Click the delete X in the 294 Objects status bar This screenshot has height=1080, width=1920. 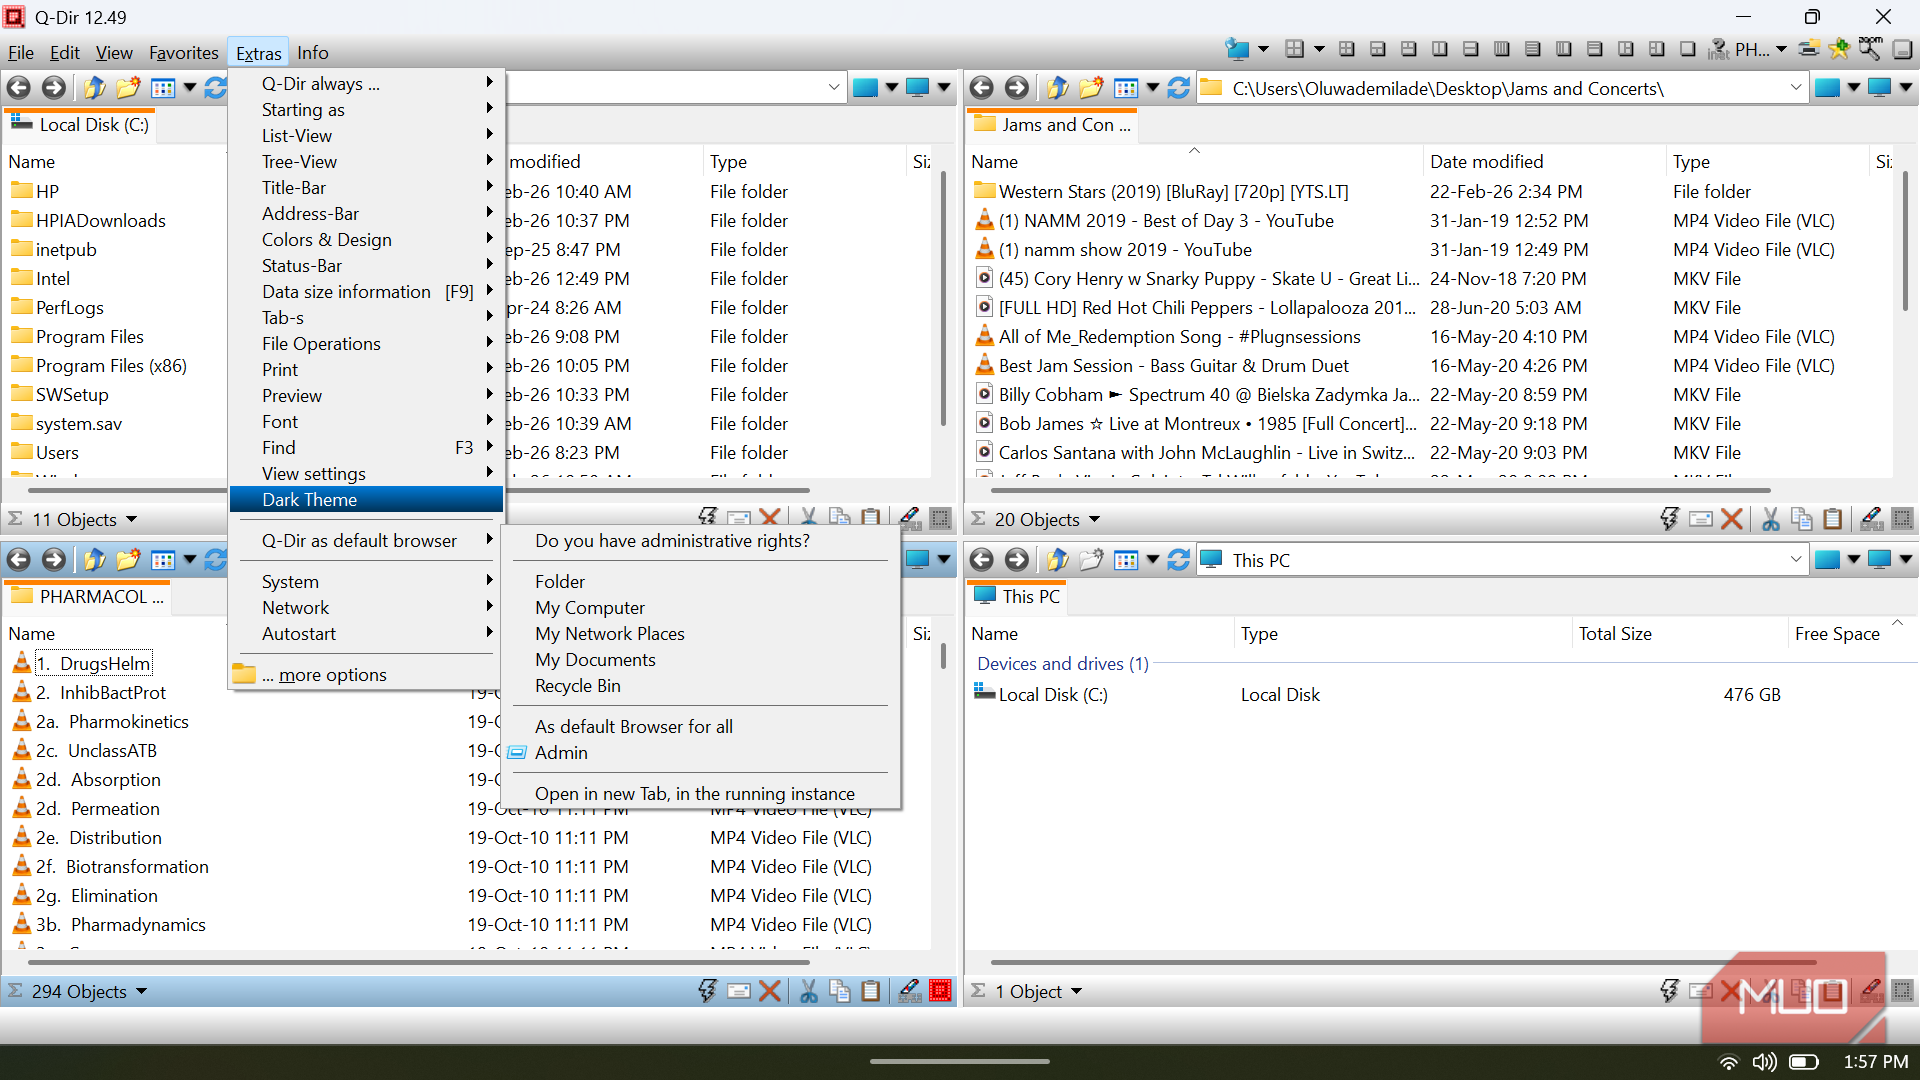770,991
